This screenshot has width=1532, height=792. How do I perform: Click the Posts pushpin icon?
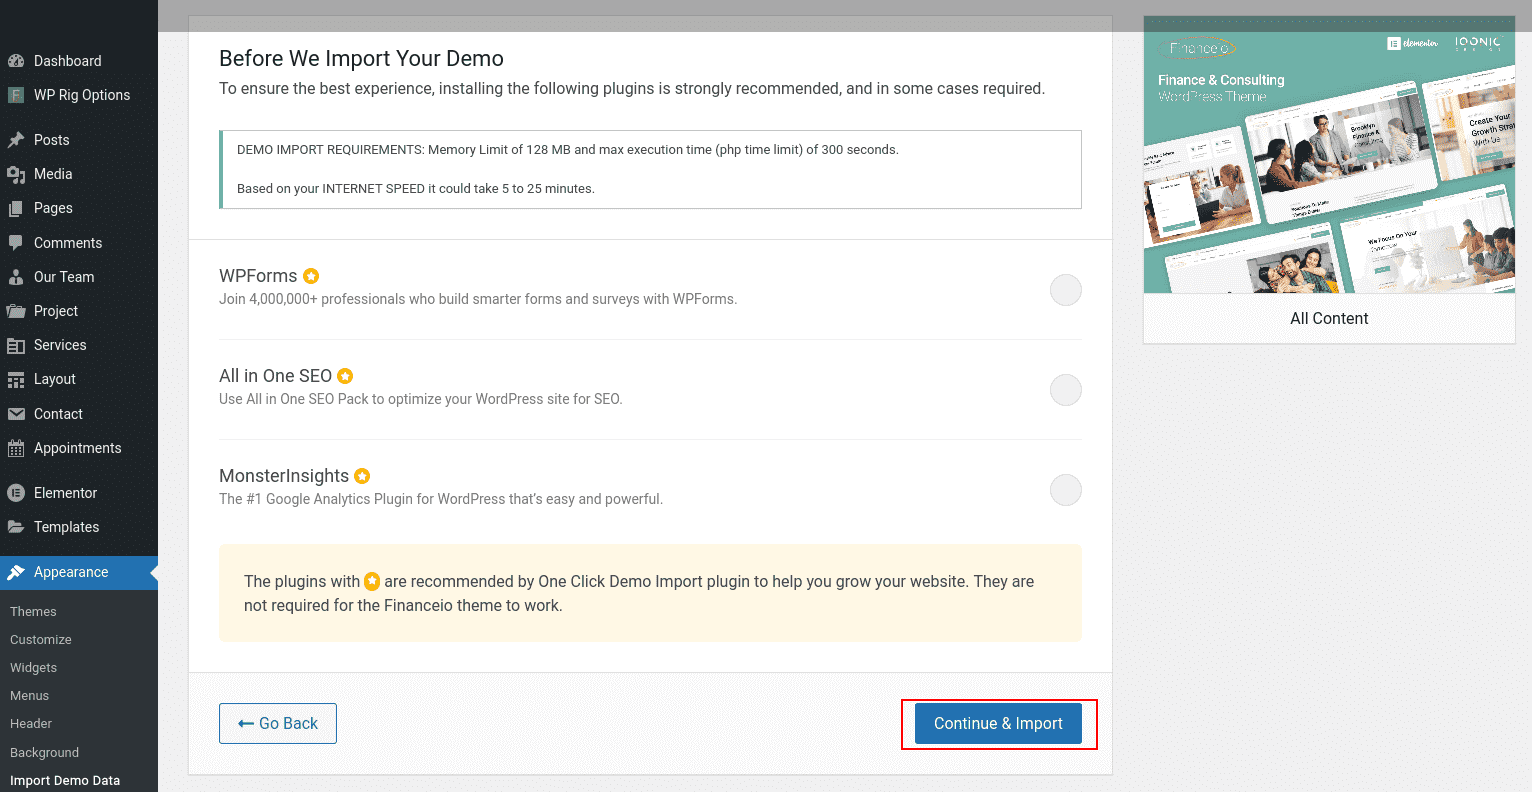point(16,140)
